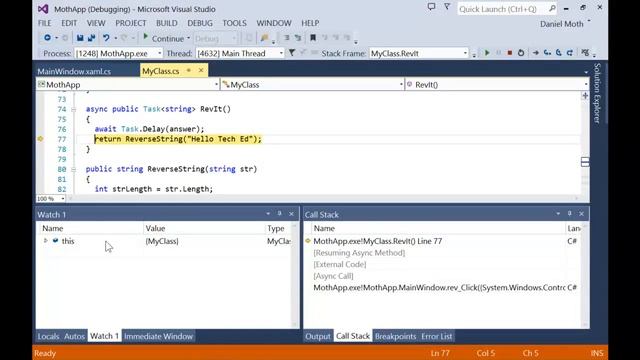
Task: Switch to the Locals tab
Action: point(48,336)
